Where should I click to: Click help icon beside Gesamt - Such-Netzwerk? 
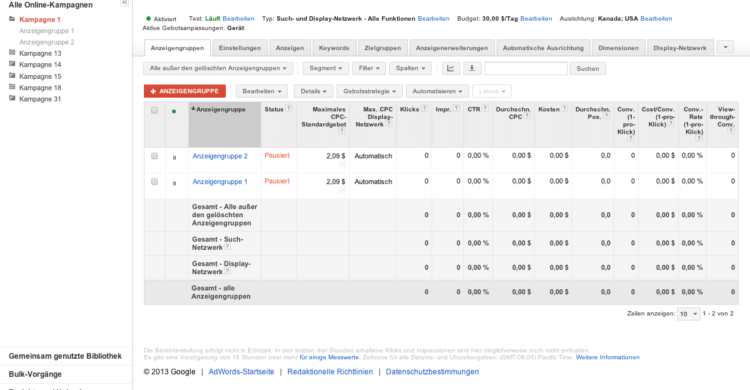[228, 247]
